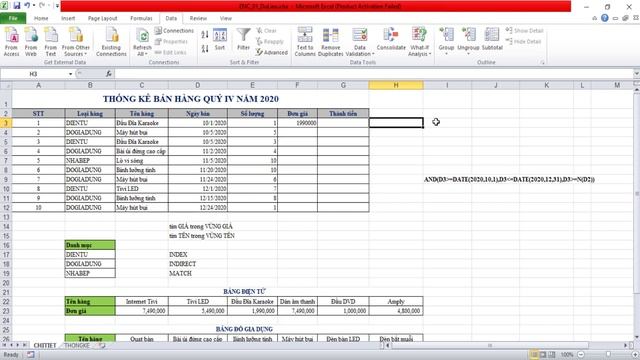Select the AND(D3>=DATE formula text cell

click(509, 179)
